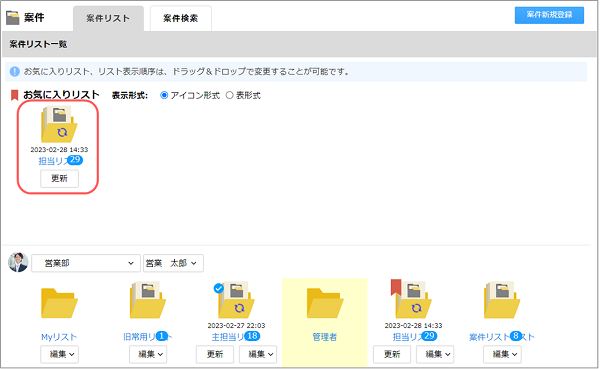This screenshot has width=600, height=369.
Task: Click the 案件新規登録 button
Action: coord(549,15)
